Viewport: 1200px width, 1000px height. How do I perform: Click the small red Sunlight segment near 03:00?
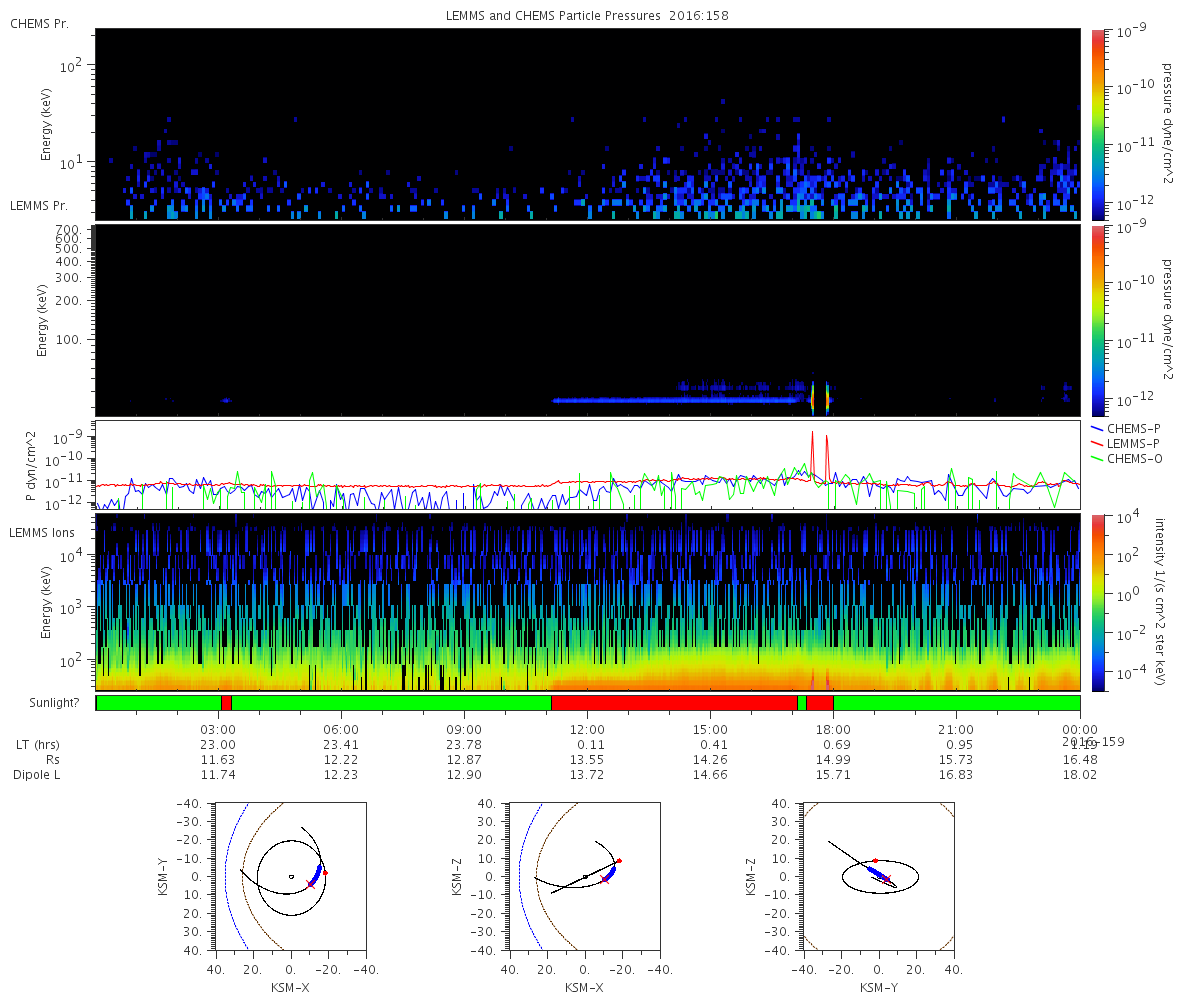[x=226, y=702]
